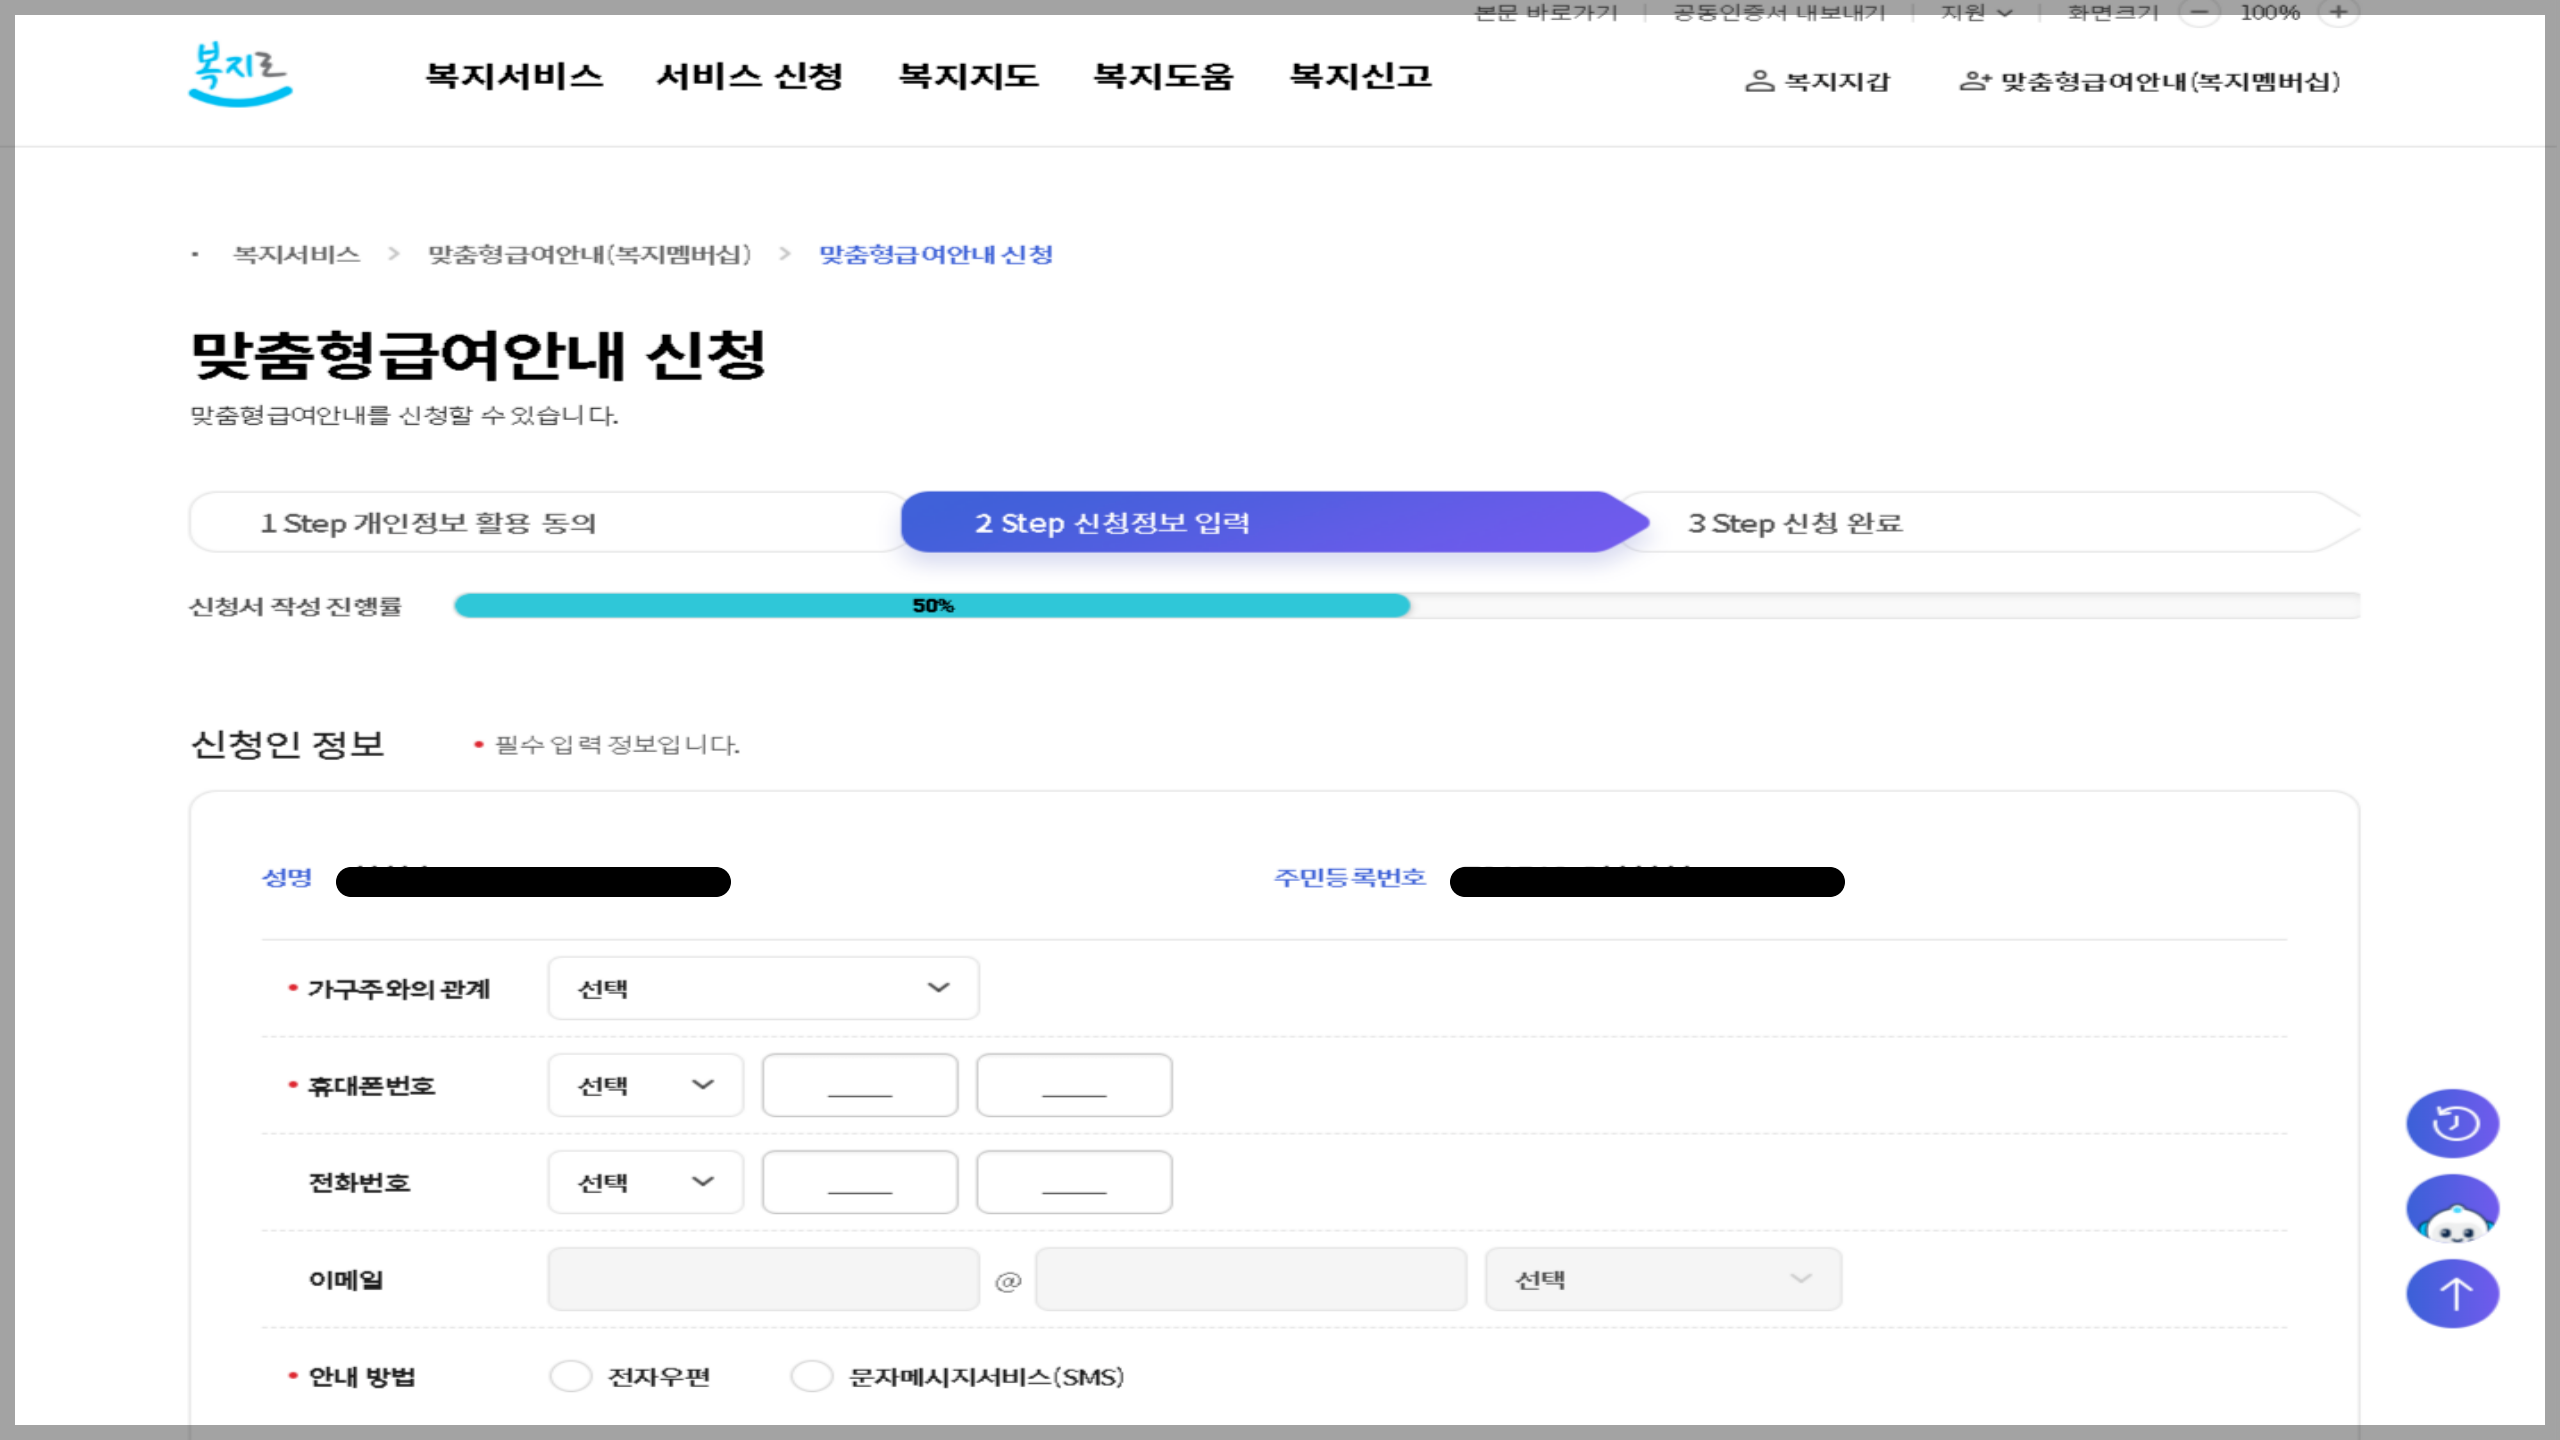Click the middle 휴대폰번호 input field
Screen dimensions: 2560x1440
859,1085
